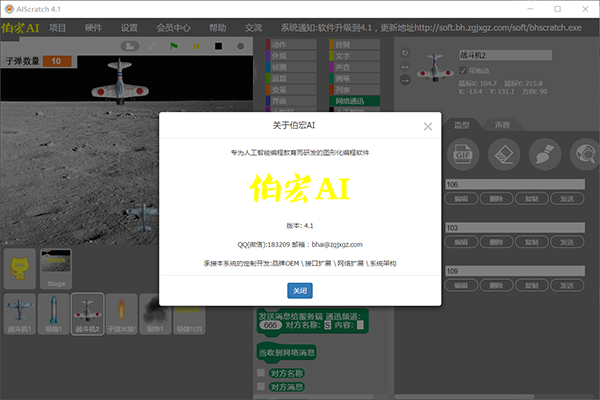Click 编辑 button under costume 106
600x400 pixels.
pyautogui.click(x=461, y=199)
